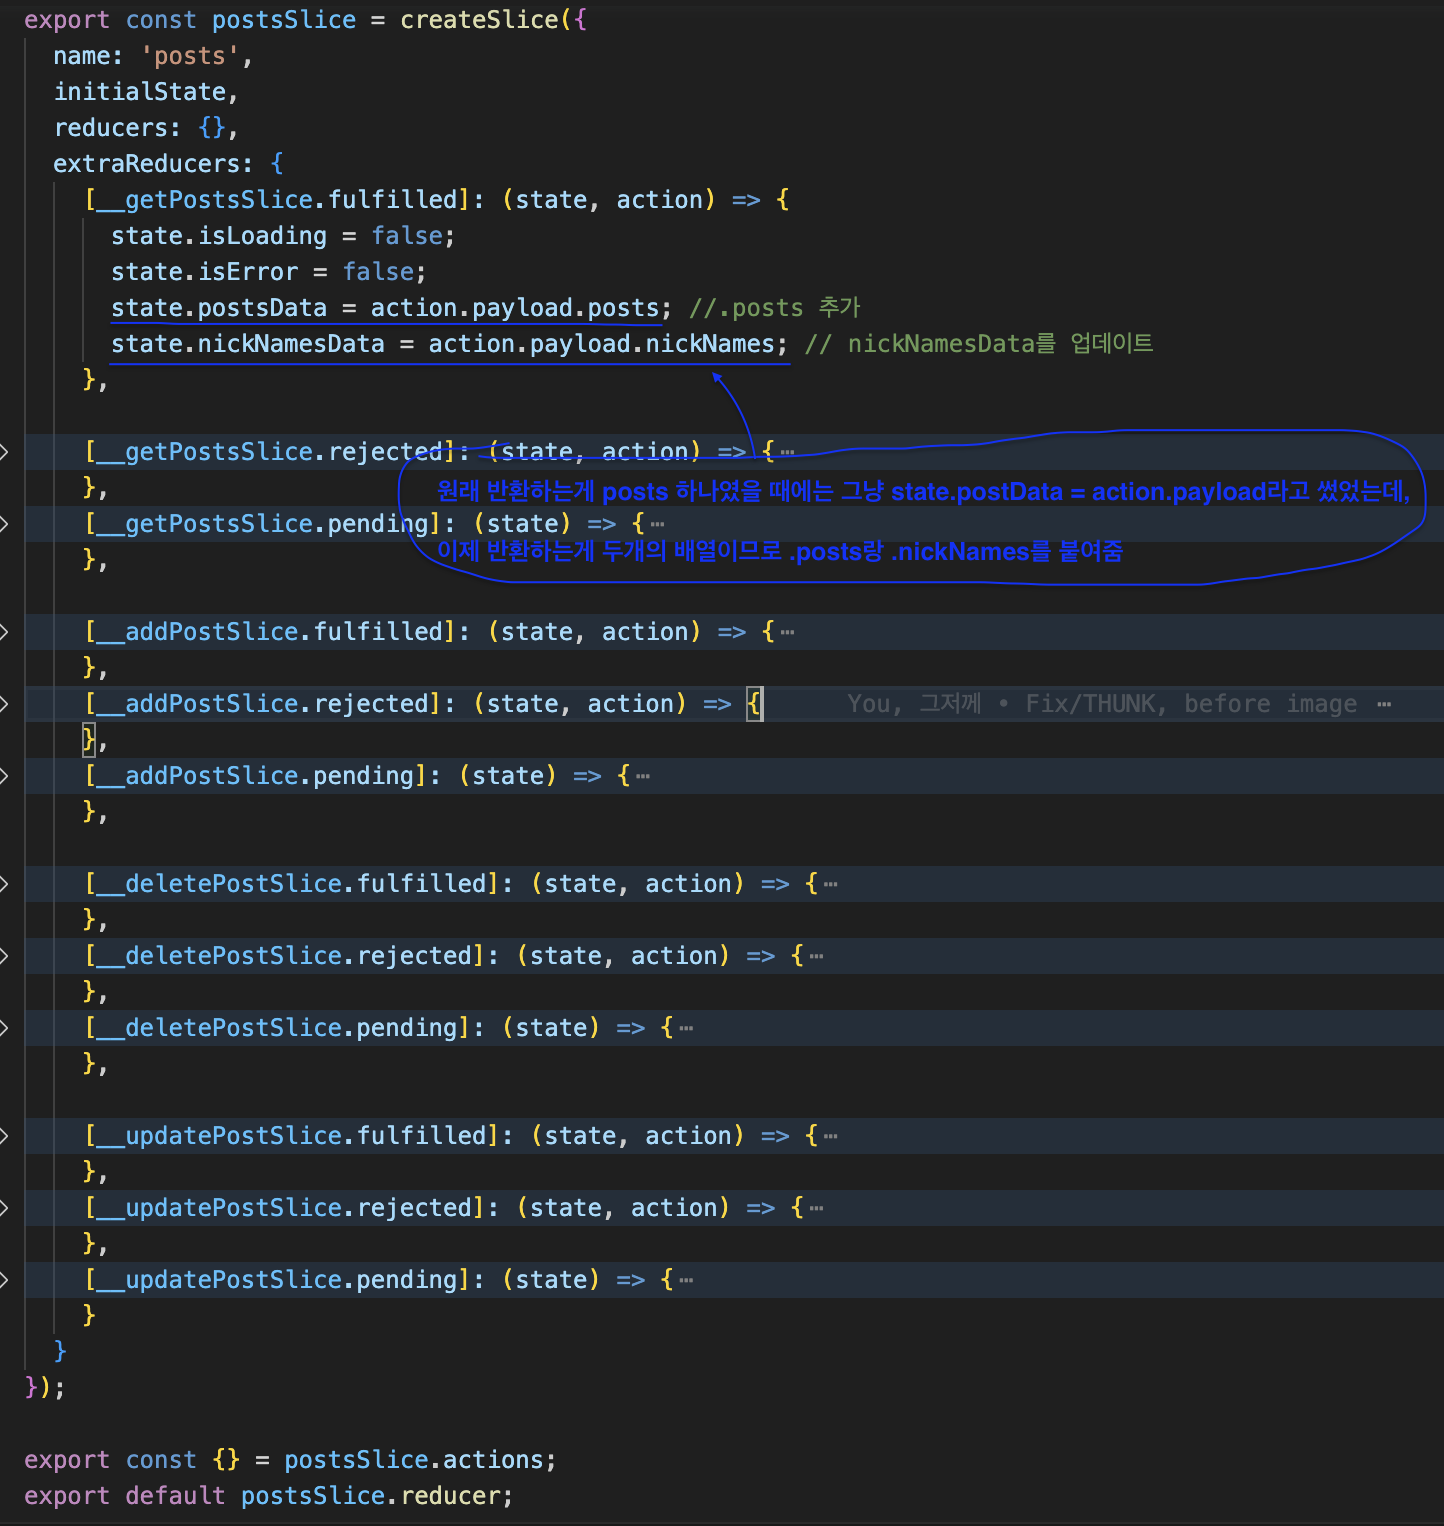Screen dimensions: 1444x1526
Task: Click 'state.postsData' assignment target
Action: click(x=219, y=308)
